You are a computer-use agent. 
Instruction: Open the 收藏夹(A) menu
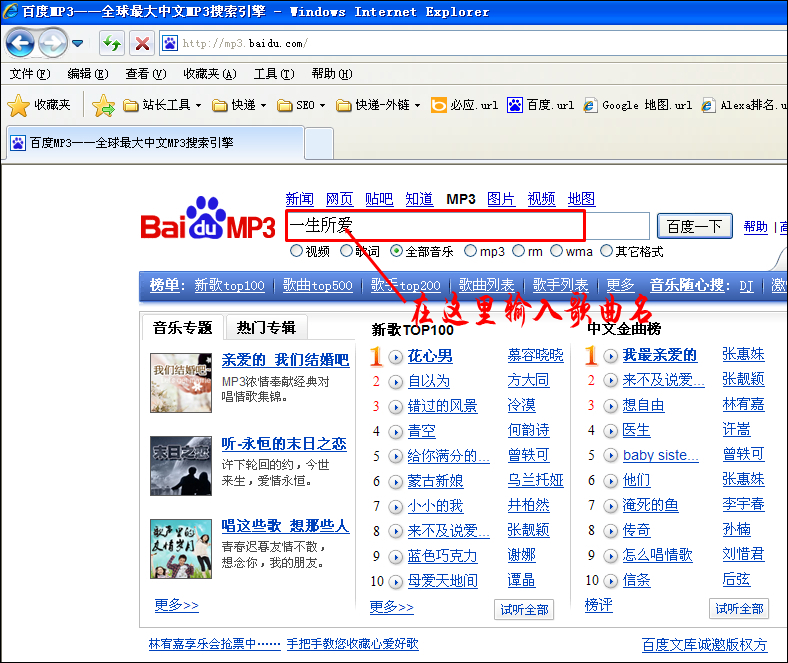(210, 74)
